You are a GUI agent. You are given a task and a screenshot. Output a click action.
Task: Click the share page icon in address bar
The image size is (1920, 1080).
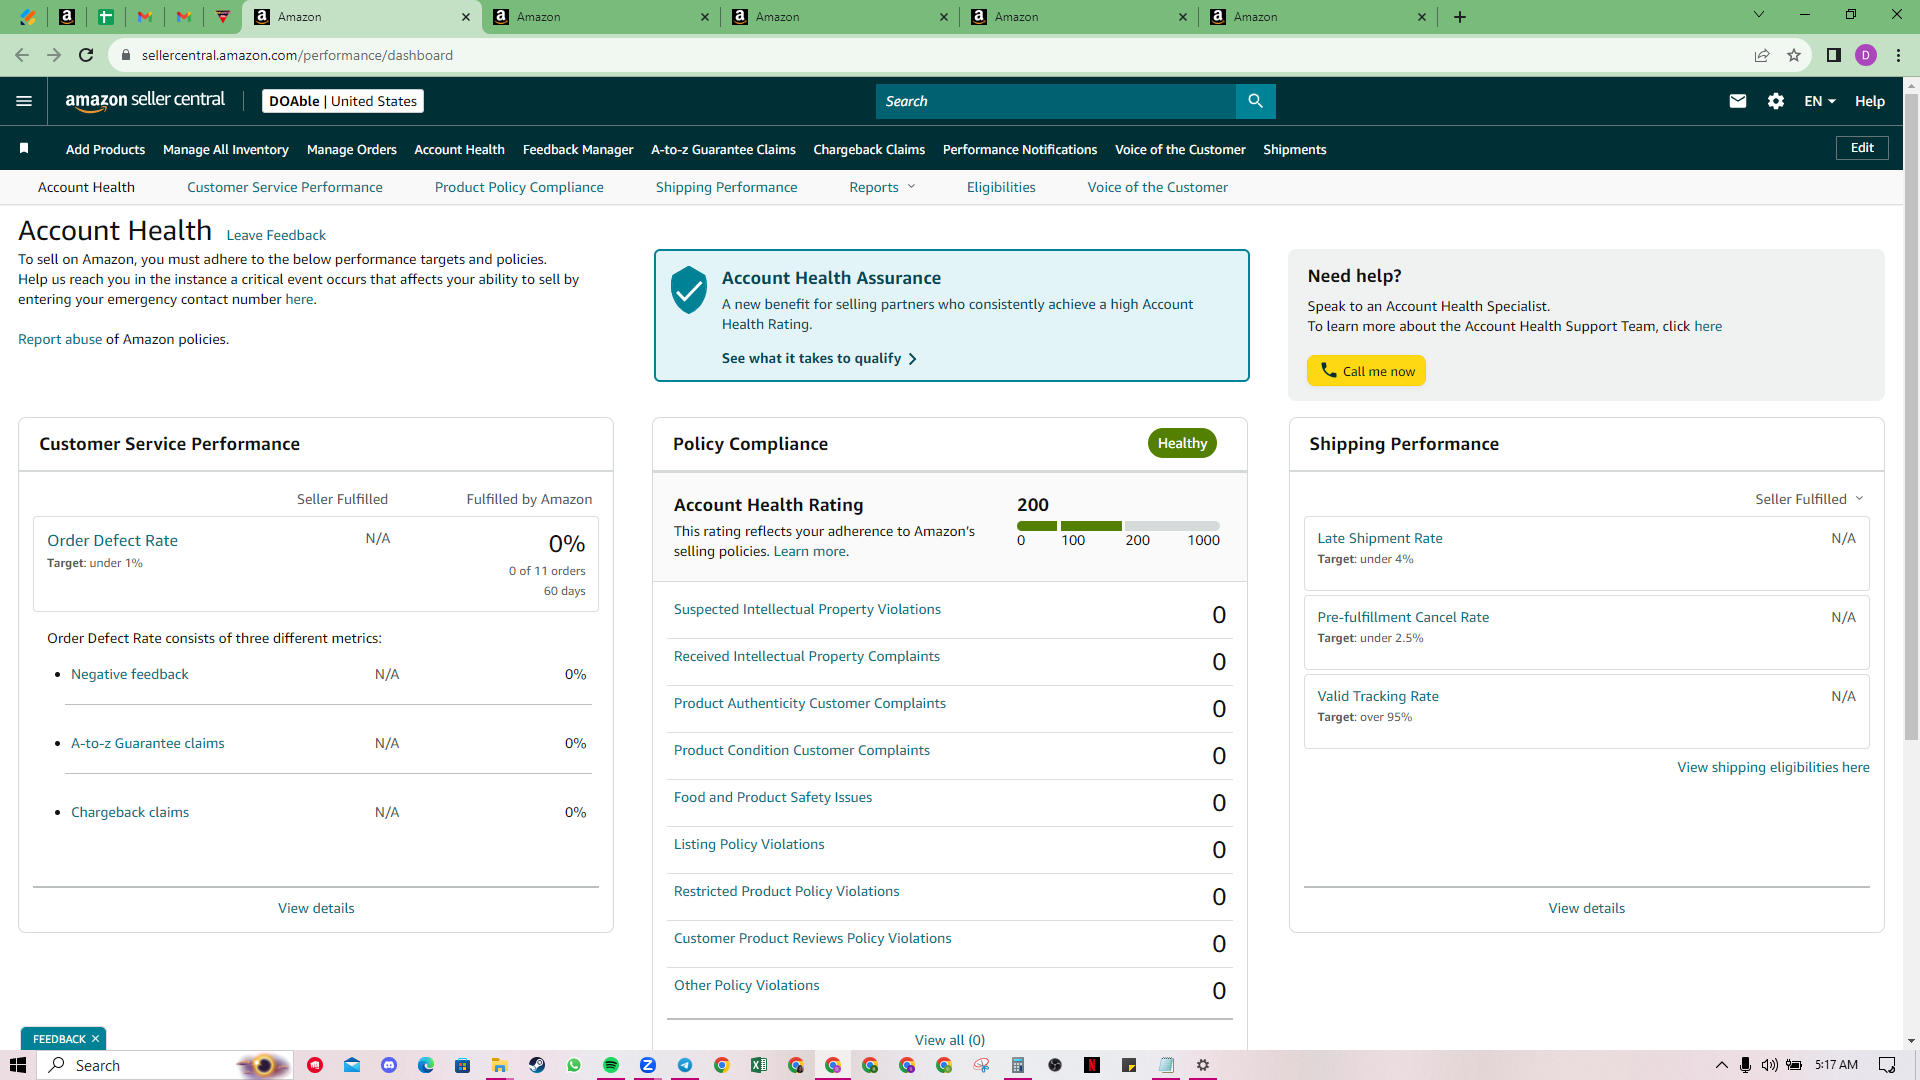coord(1762,55)
